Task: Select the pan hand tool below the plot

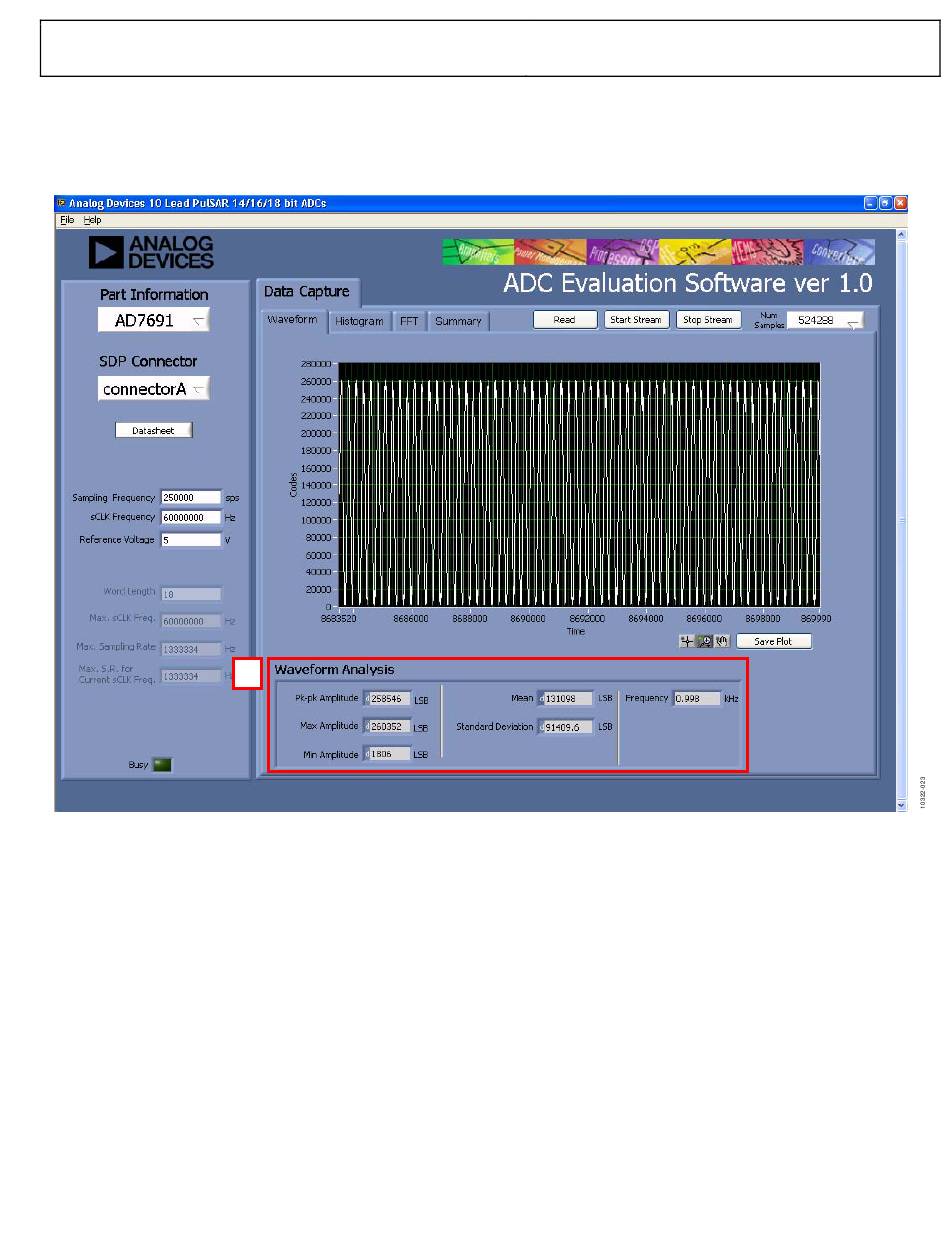Action: click(720, 641)
